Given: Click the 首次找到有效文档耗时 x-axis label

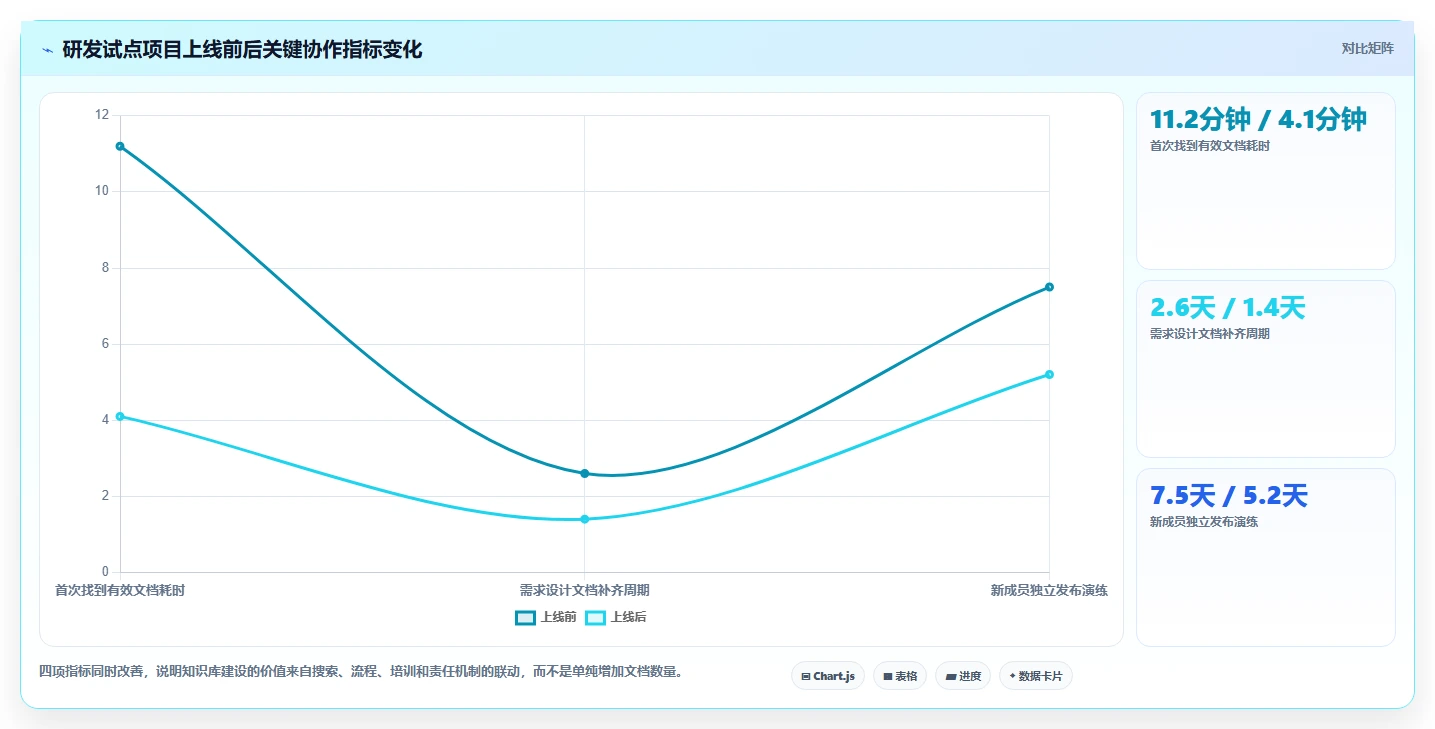Looking at the screenshot, I should [120, 590].
